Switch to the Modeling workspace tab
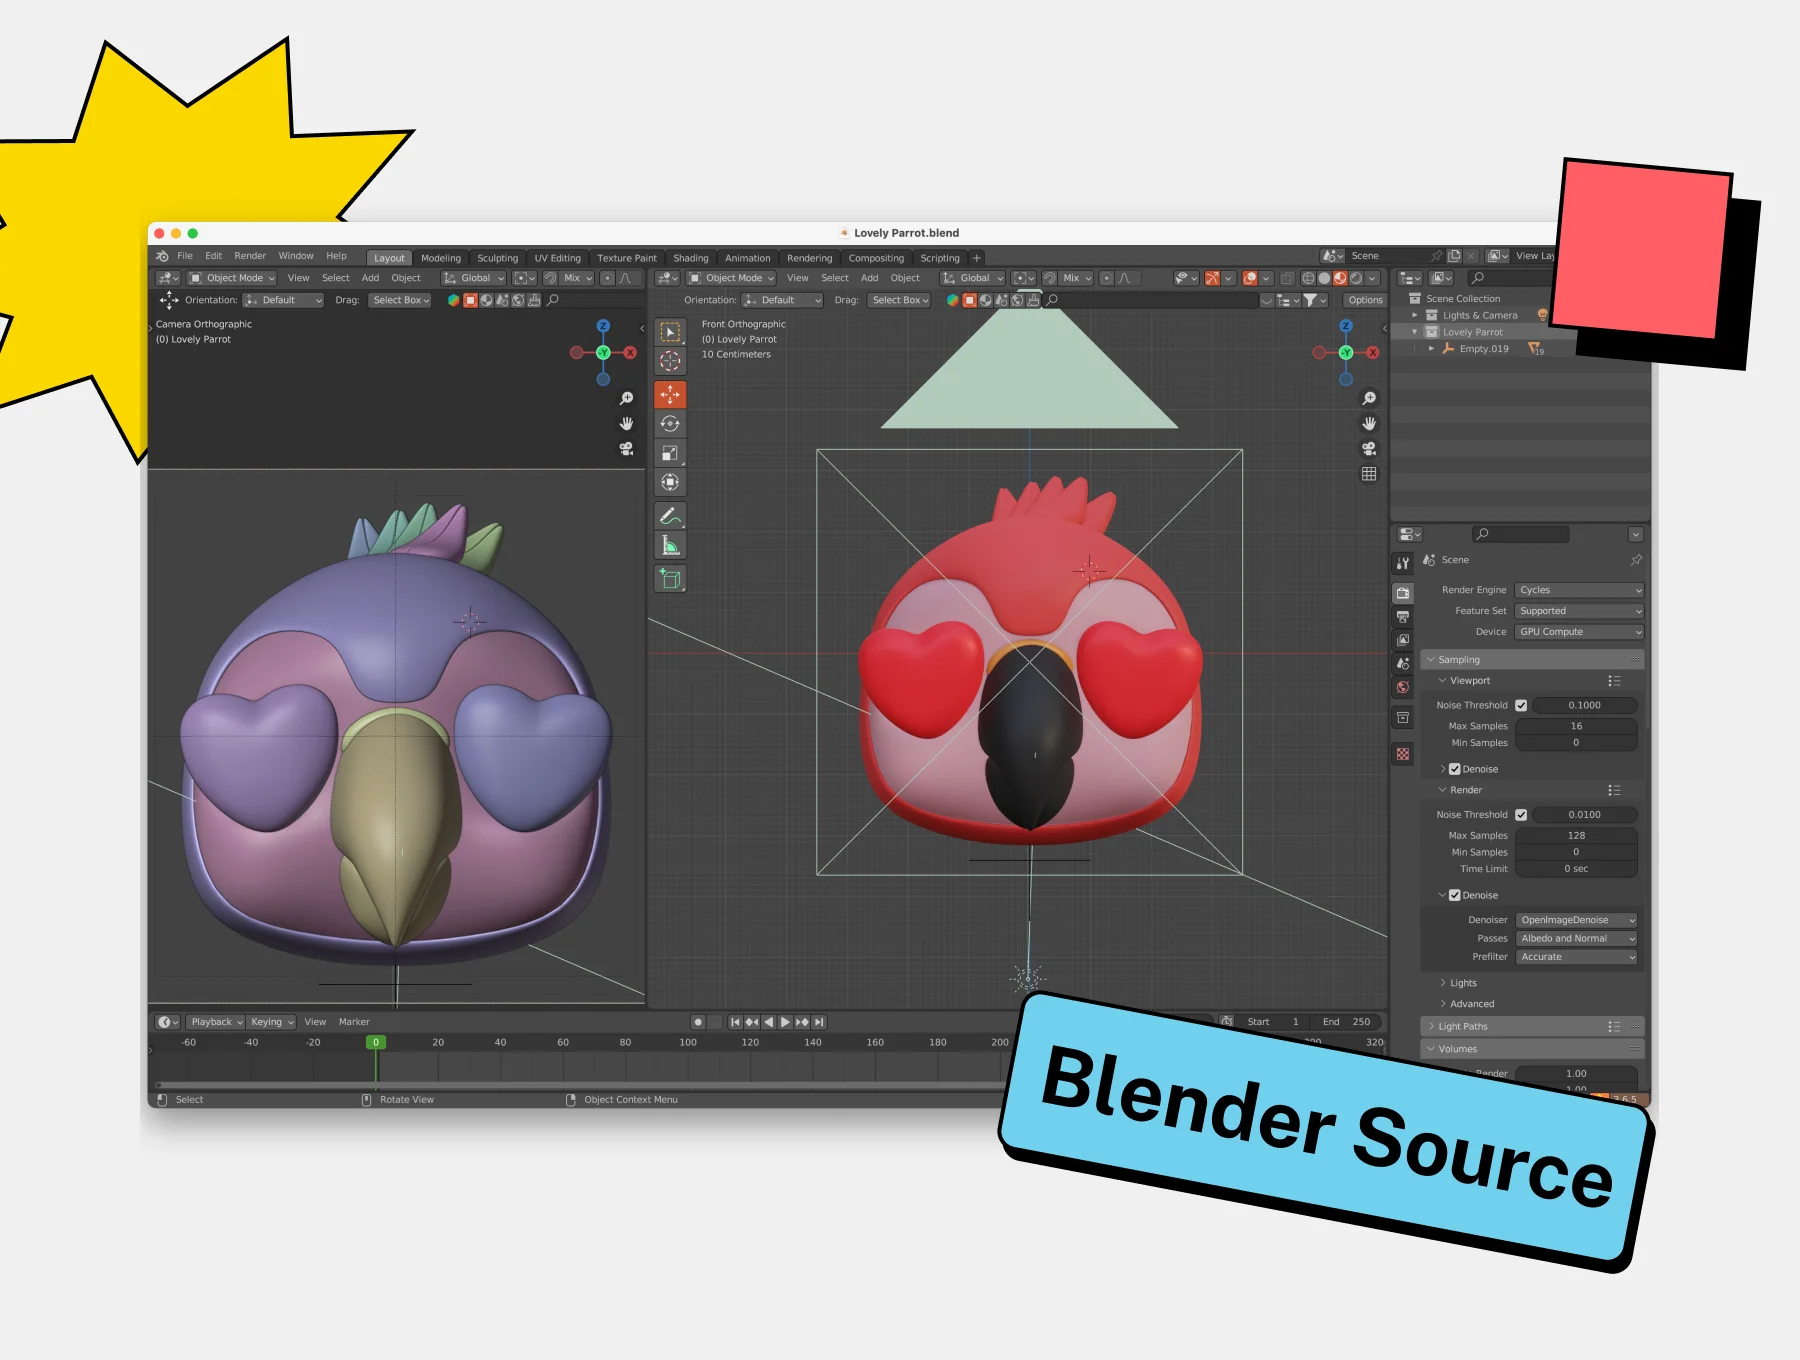 (x=441, y=258)
